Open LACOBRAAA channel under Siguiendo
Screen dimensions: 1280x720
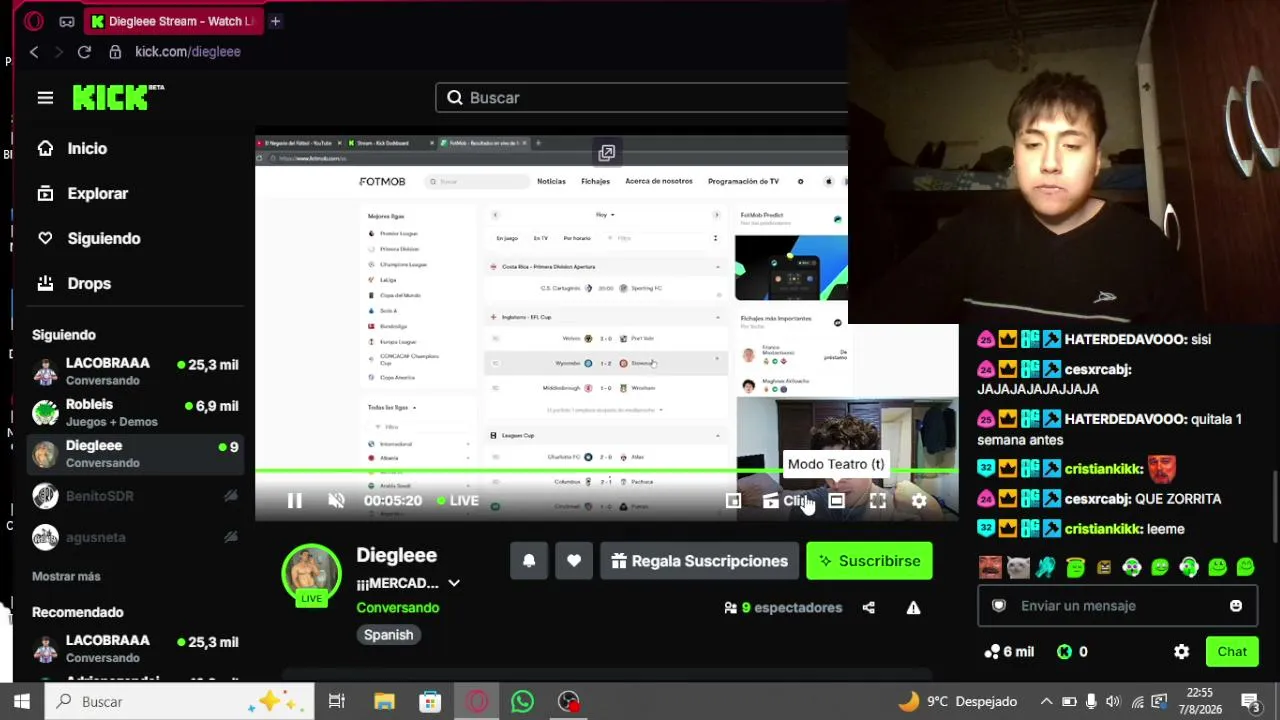tap(136, 372)
